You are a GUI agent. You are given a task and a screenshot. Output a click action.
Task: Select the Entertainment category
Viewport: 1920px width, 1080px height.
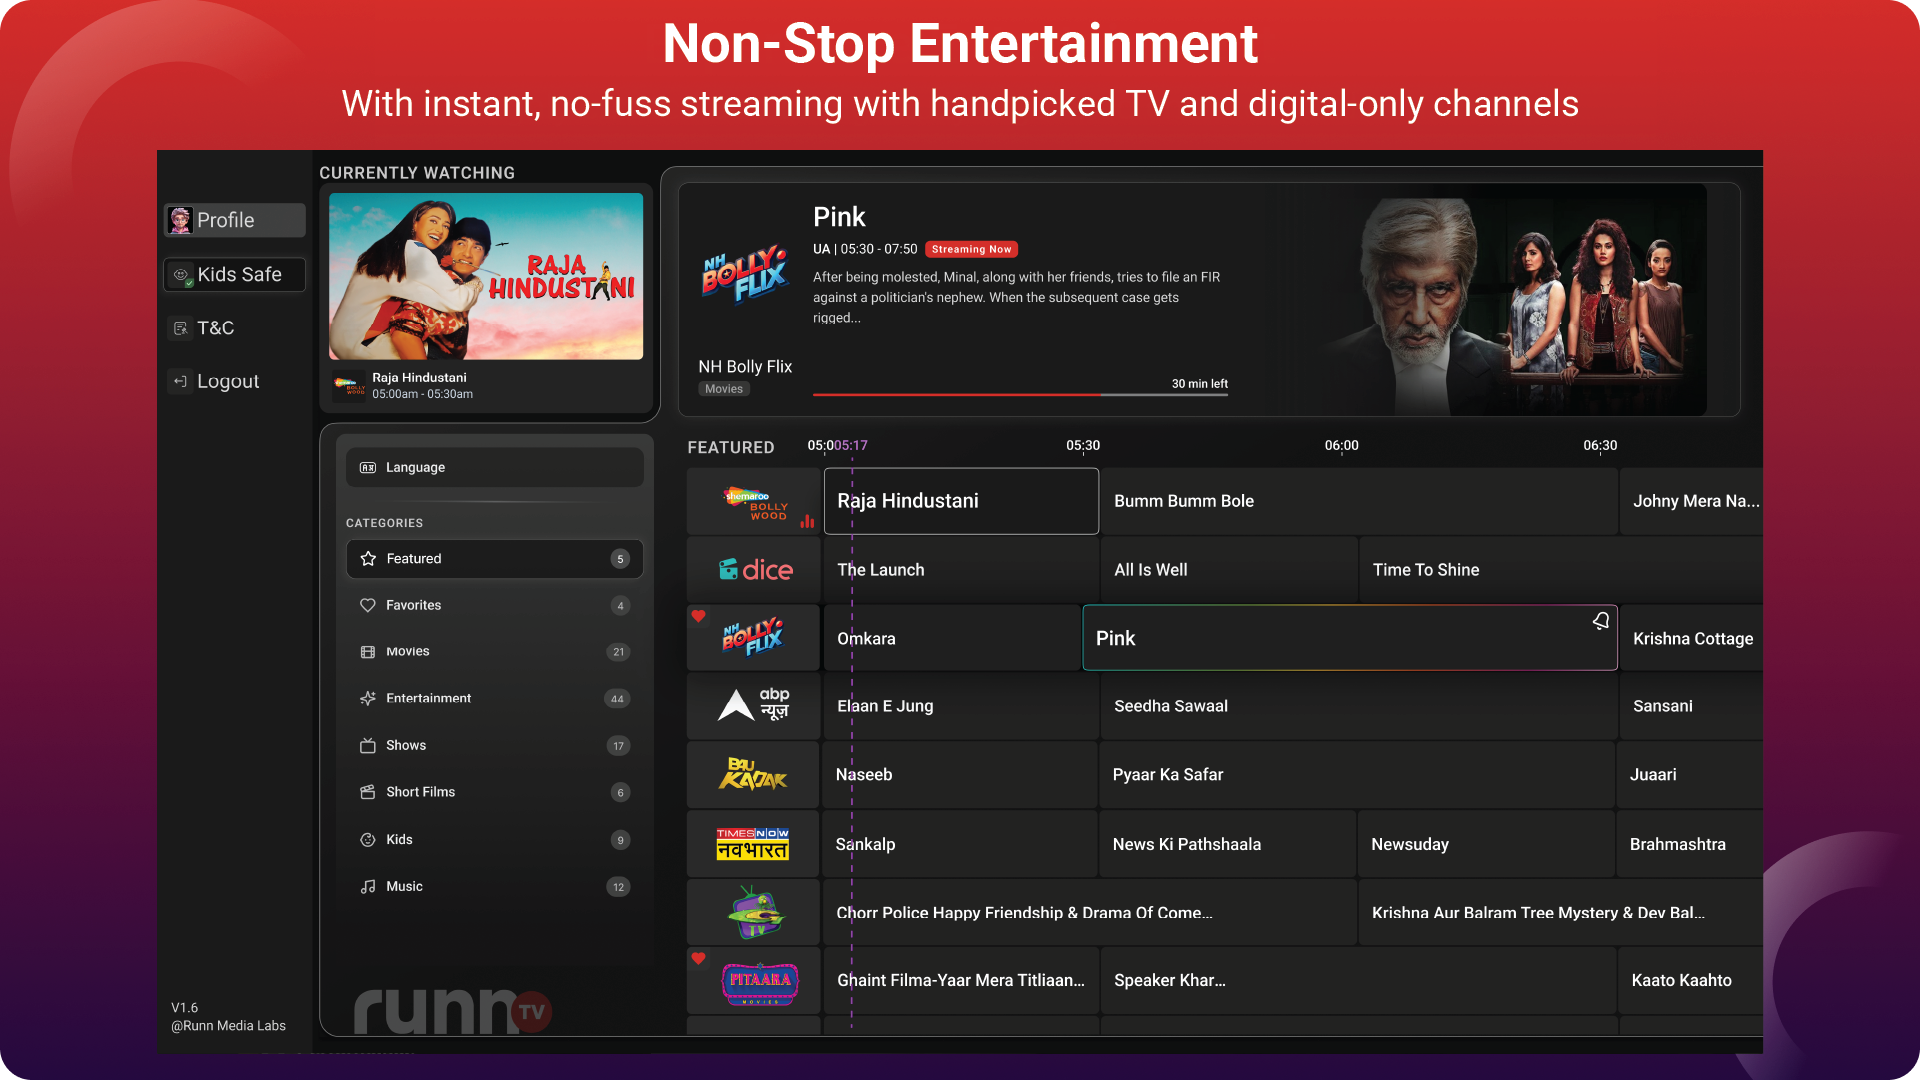[x=494, y=699]
